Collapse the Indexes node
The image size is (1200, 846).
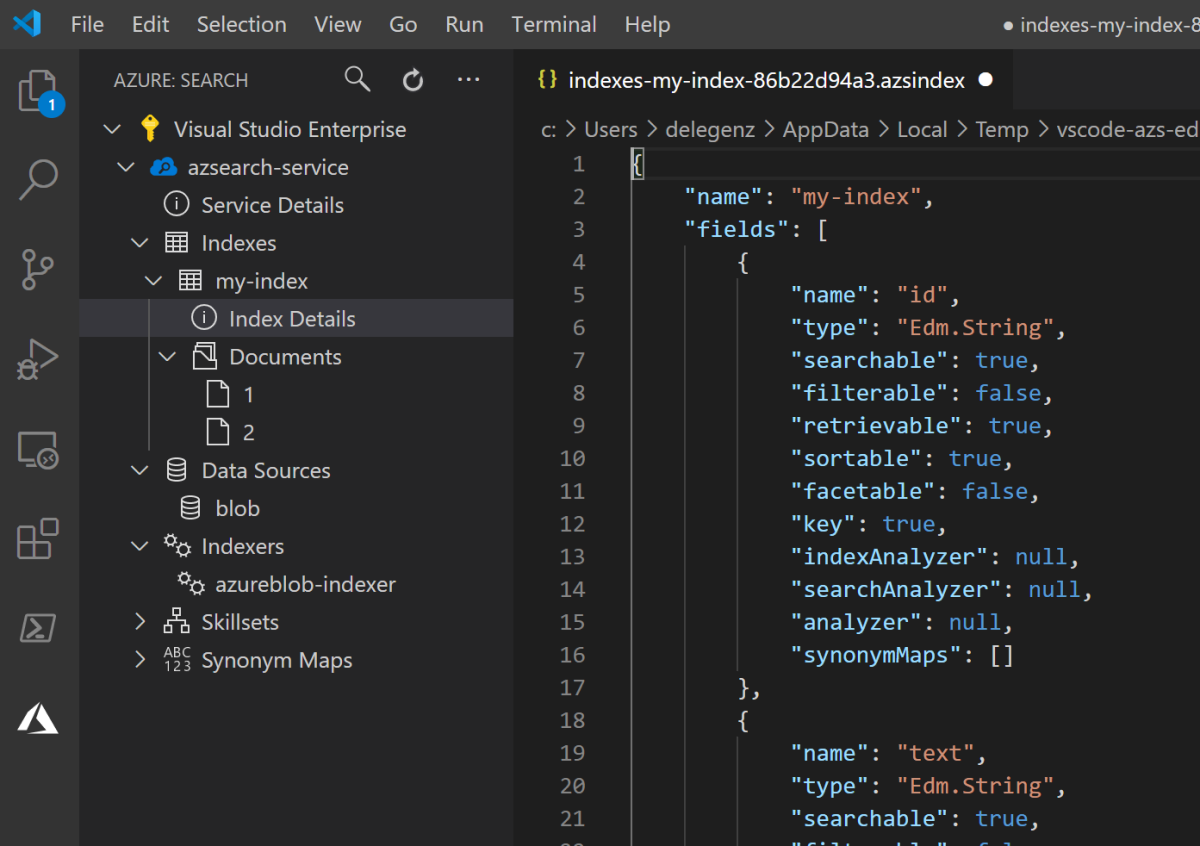140,243
